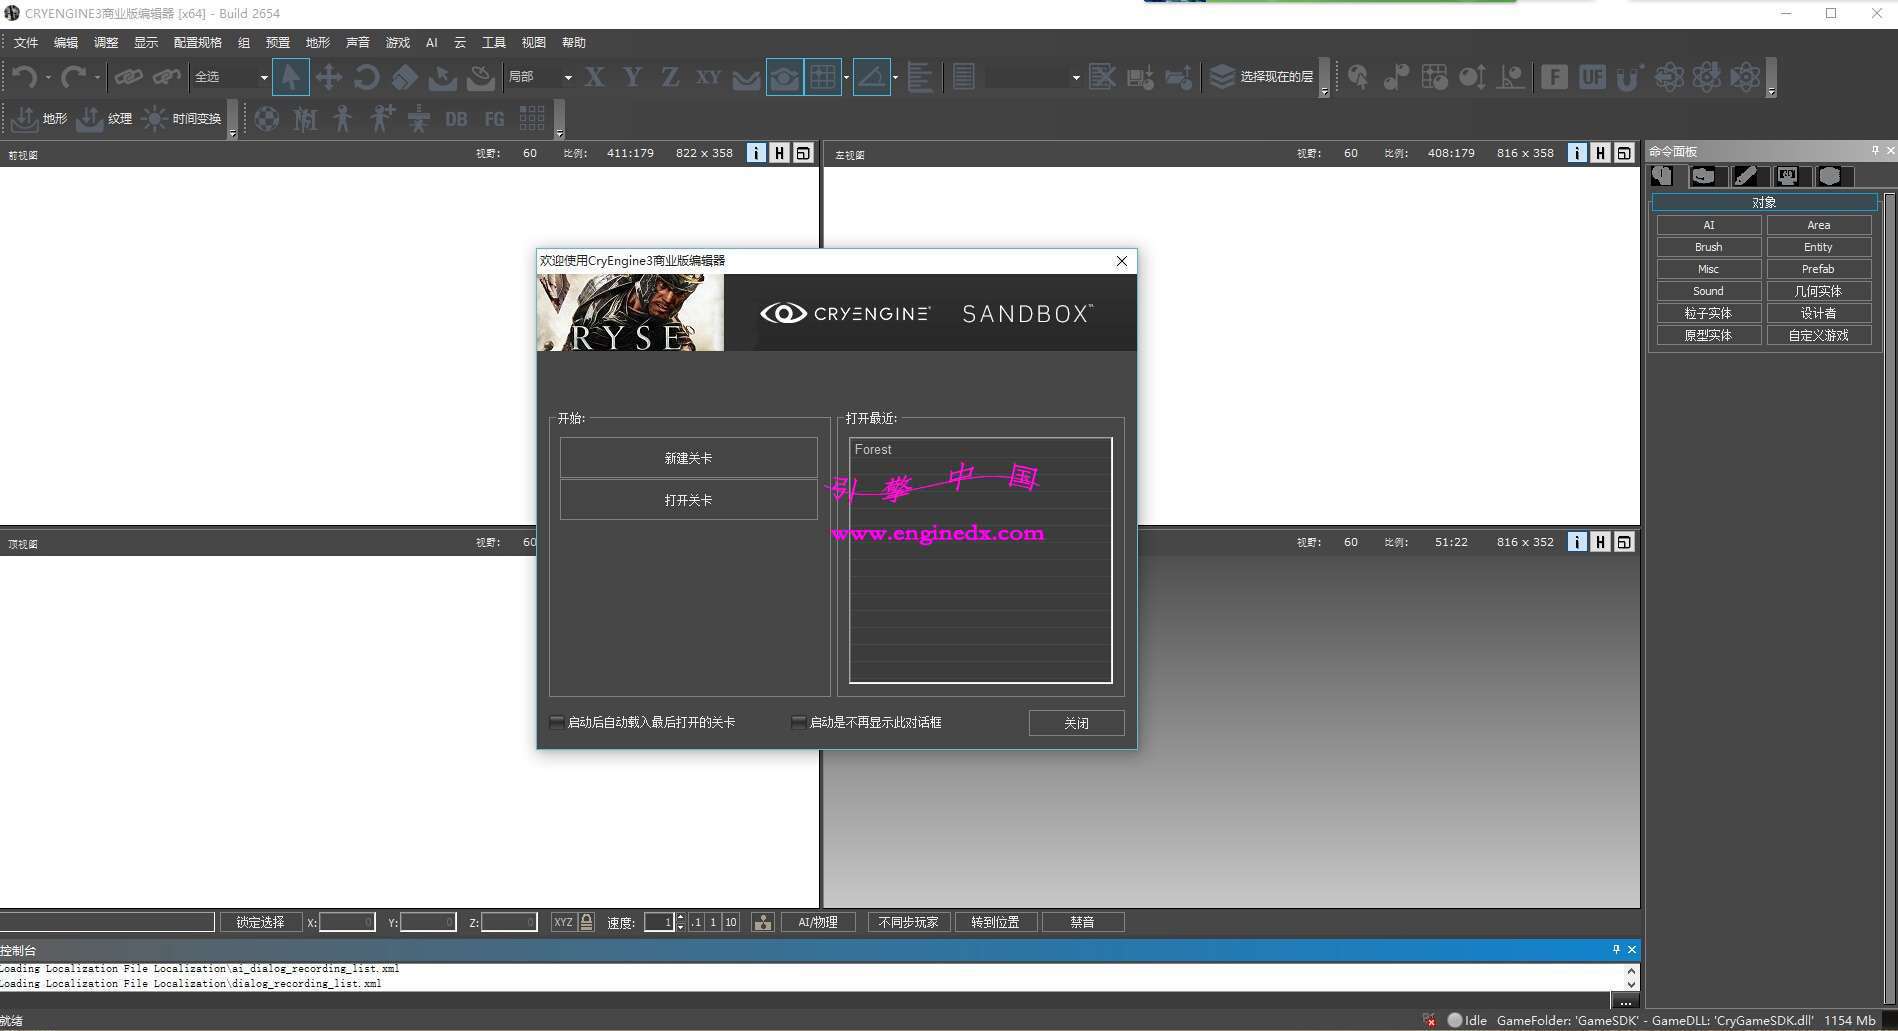Open the 地形 menu in menu bar
The image size is (1898, 1031).
click(318, 43)
